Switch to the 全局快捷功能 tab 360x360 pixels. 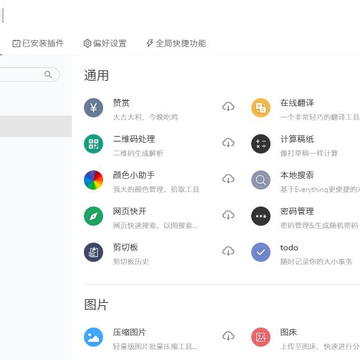[x=176, y=43]
